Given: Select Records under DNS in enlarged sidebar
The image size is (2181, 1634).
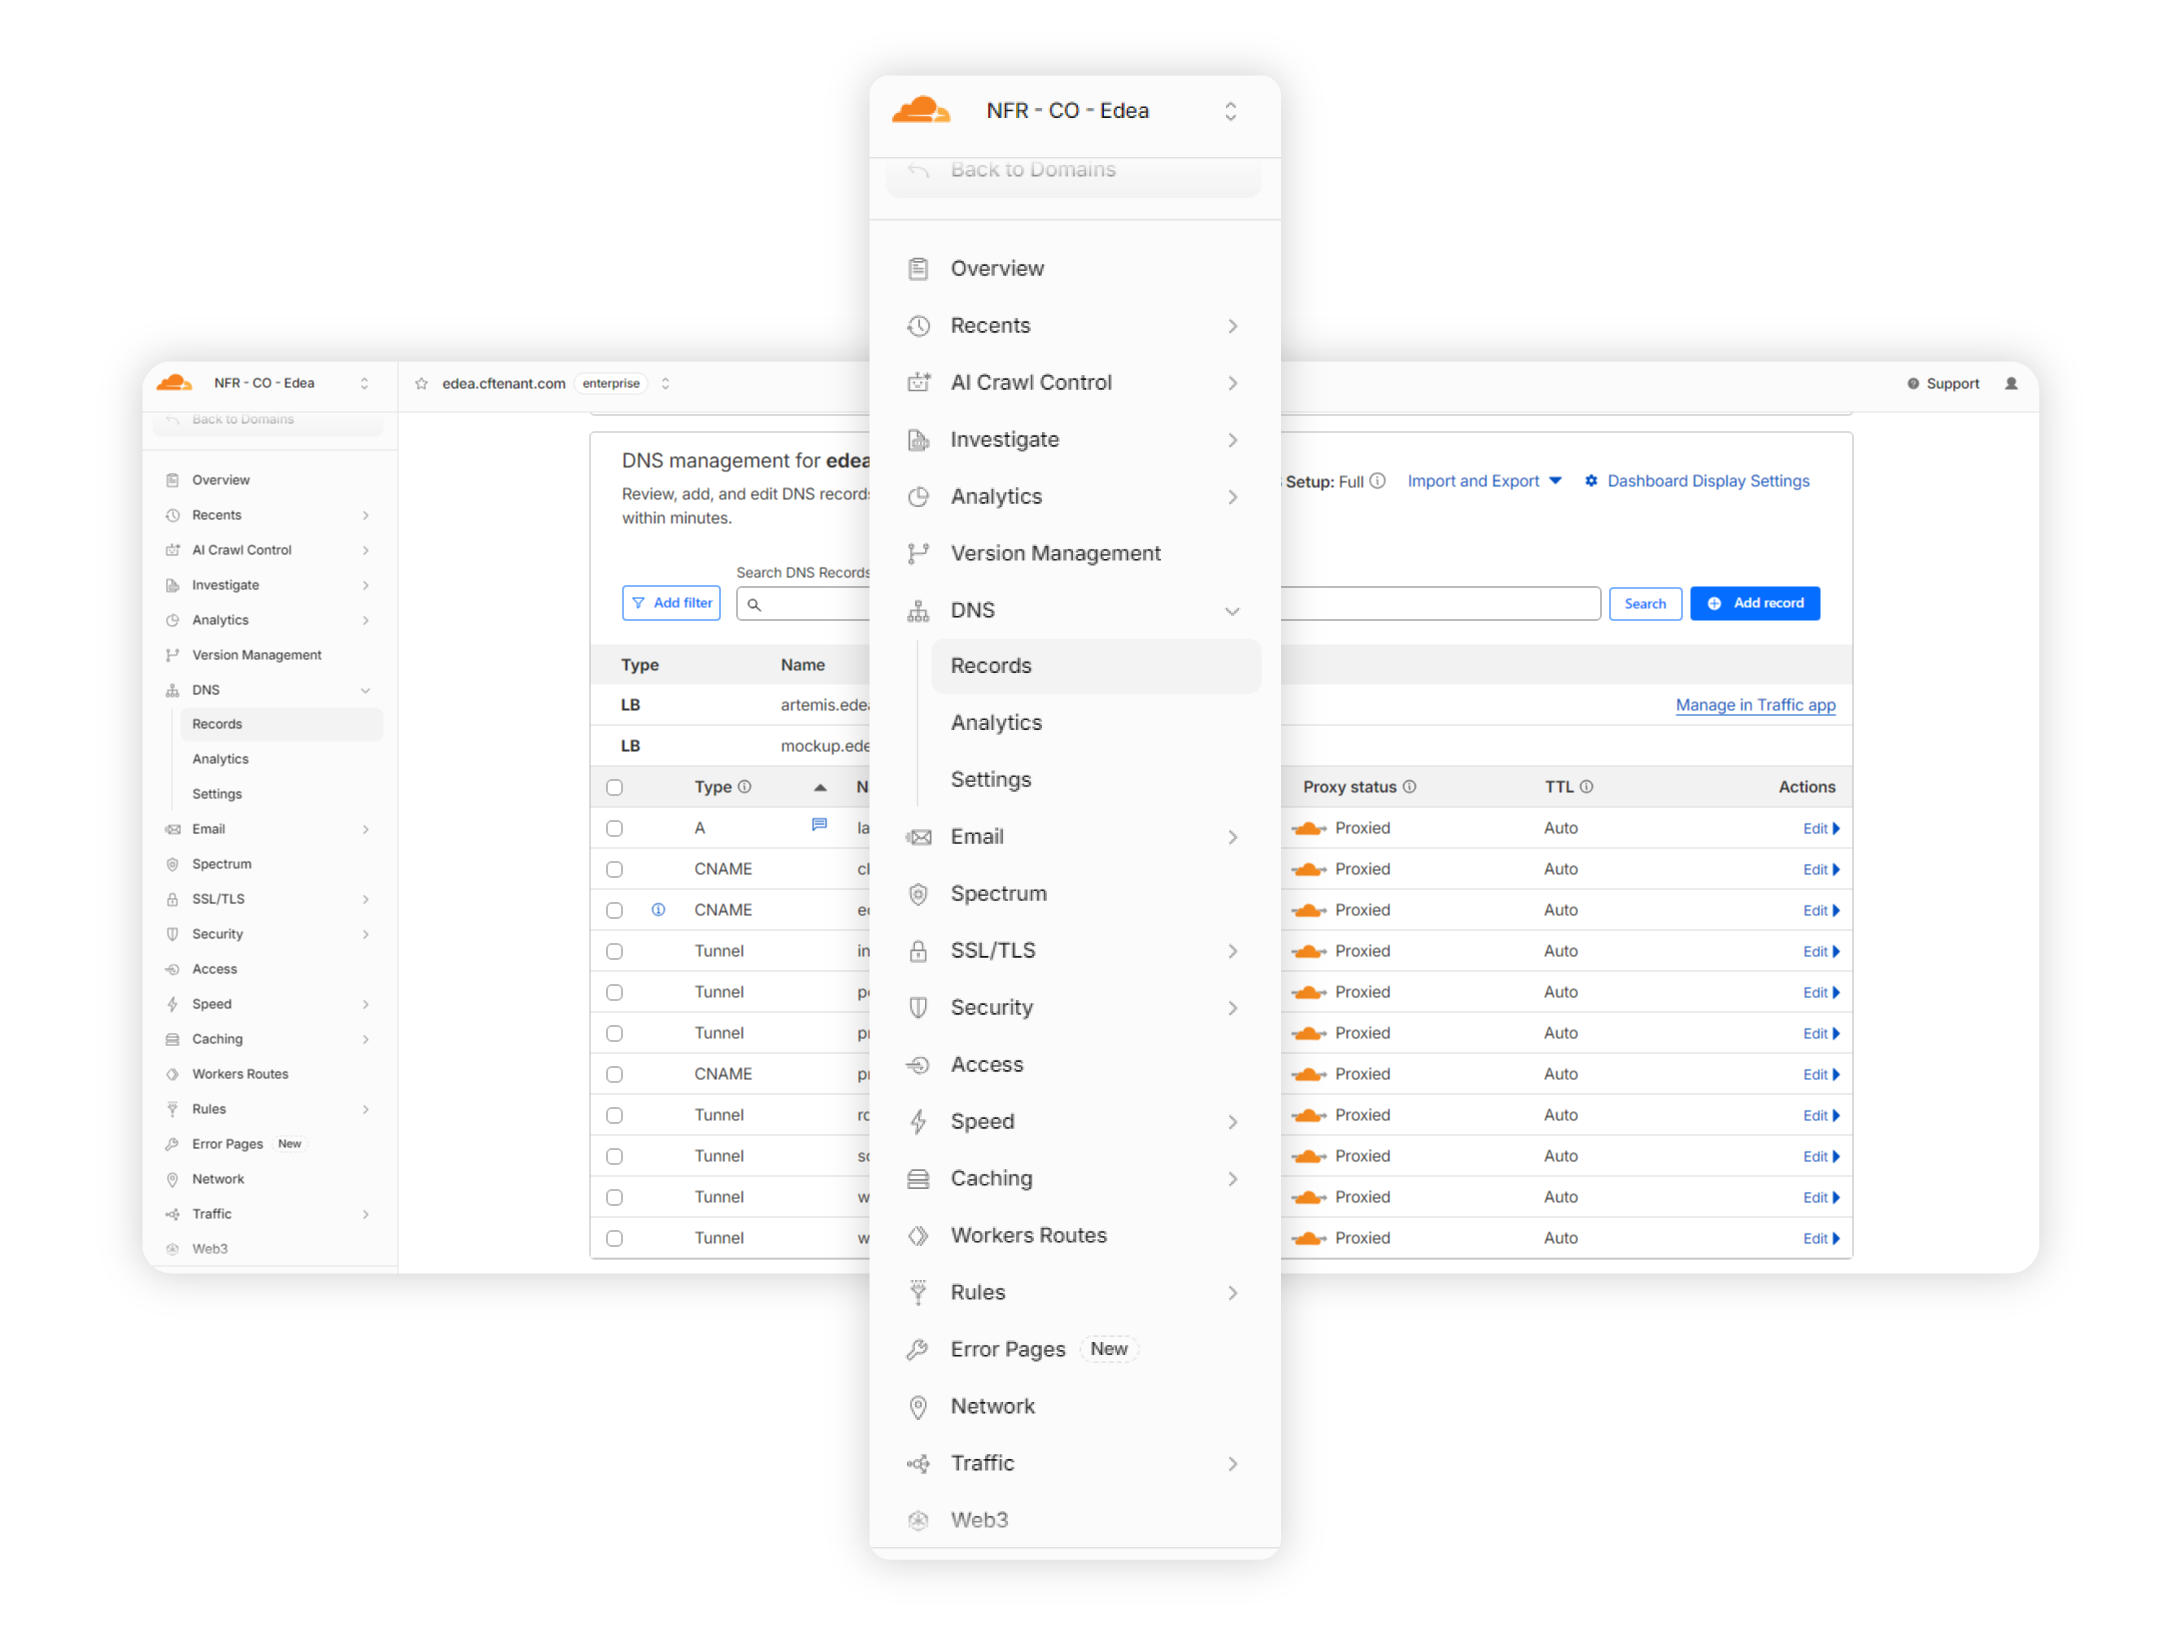Looking at the screenshot, I should pos(1096,666).
